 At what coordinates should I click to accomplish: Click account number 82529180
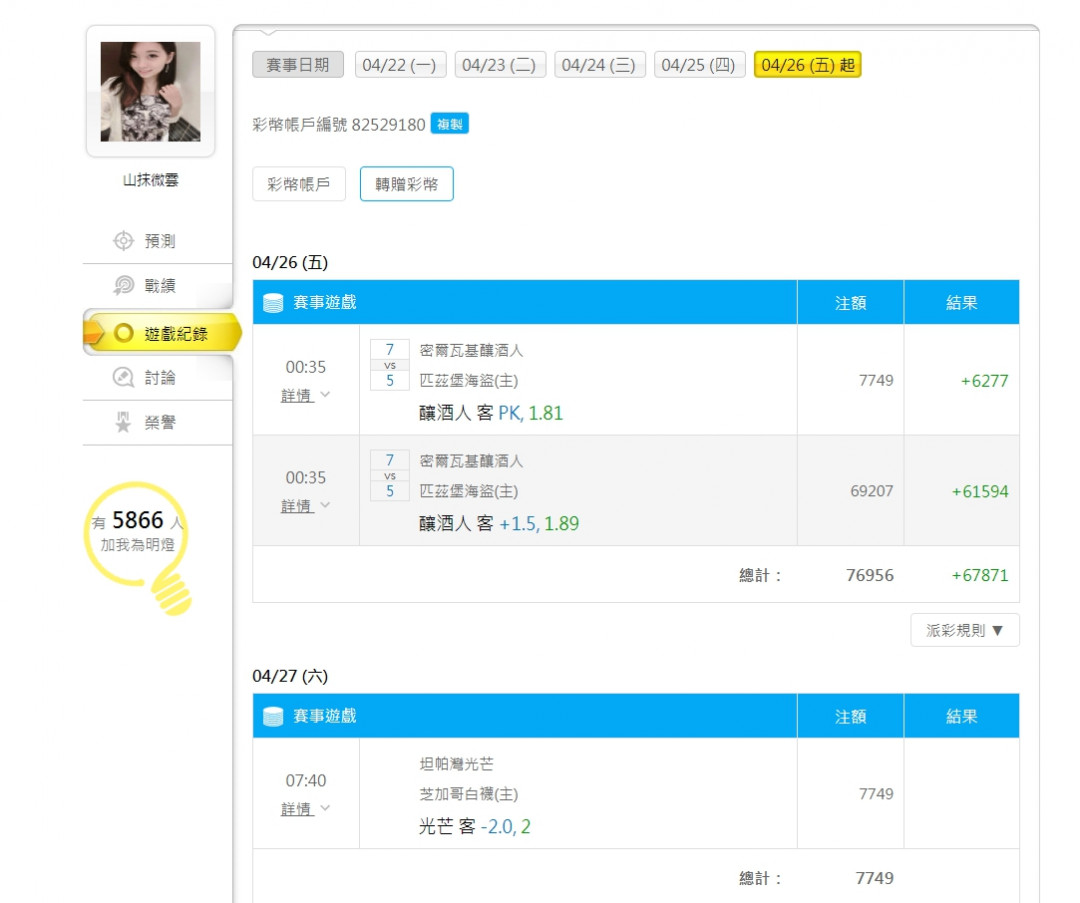[388, 125]
